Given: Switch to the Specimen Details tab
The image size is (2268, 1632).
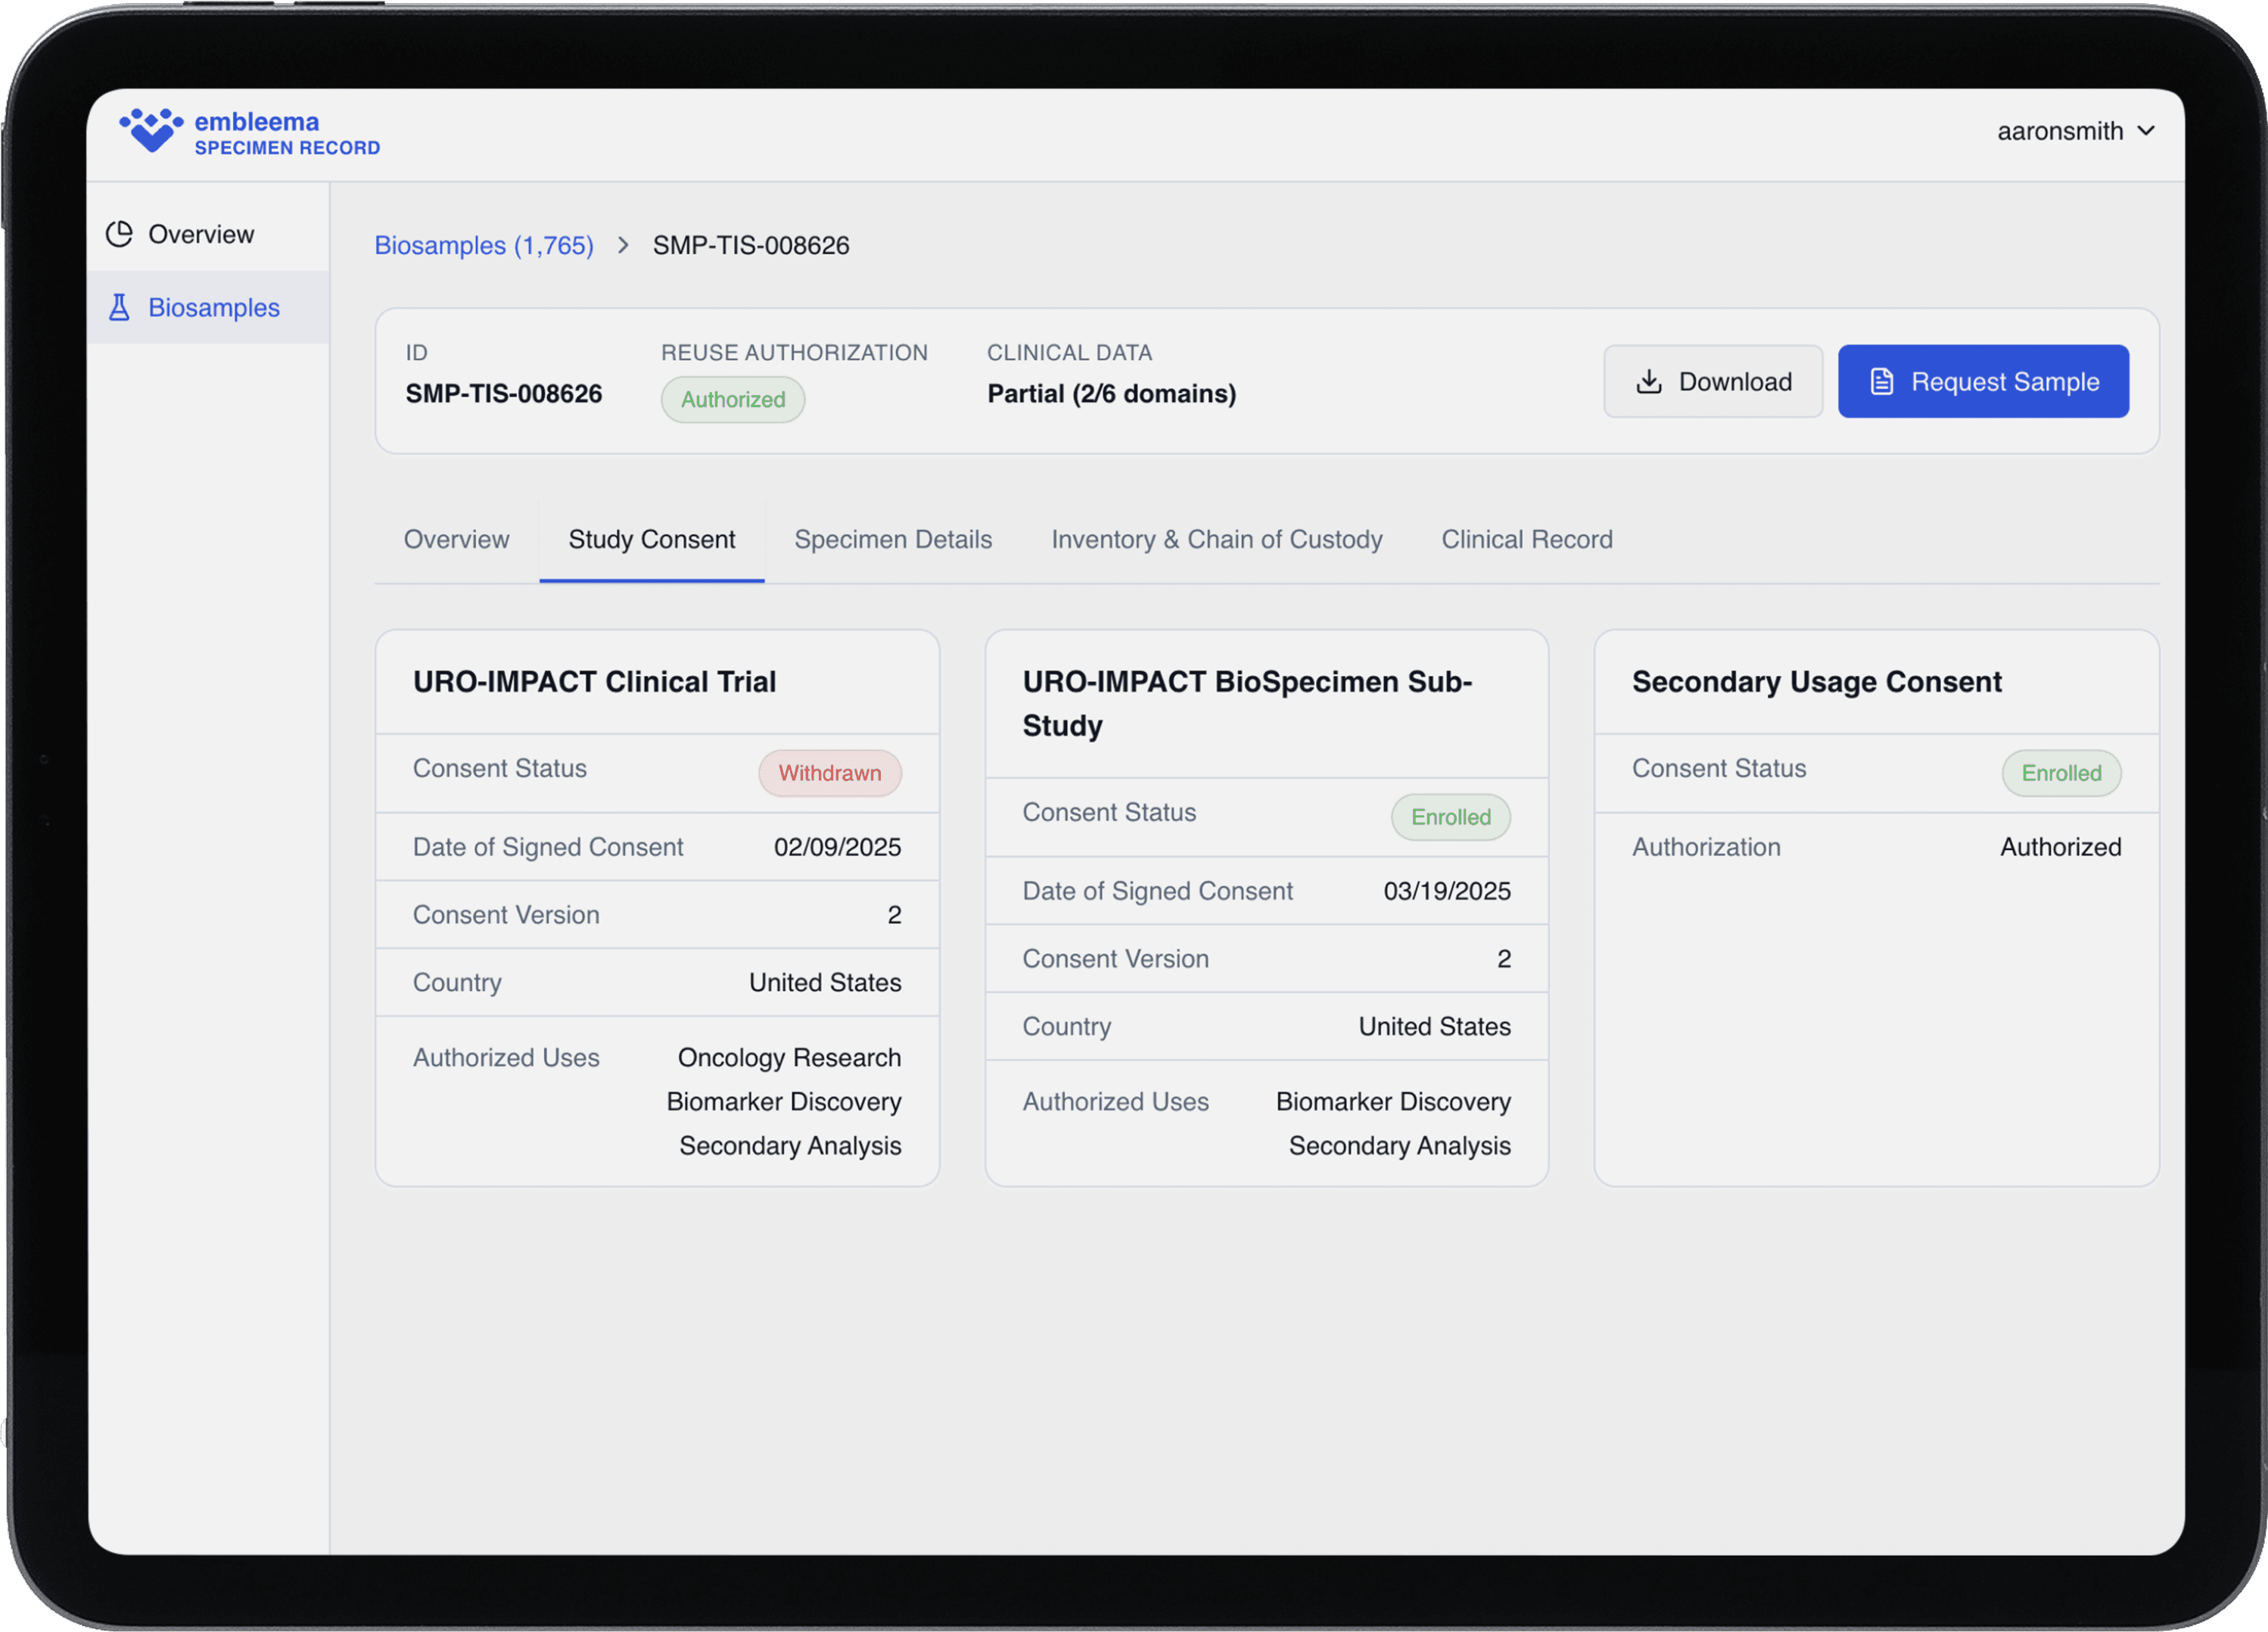Looking at the screenshot, I should point(892,539).
